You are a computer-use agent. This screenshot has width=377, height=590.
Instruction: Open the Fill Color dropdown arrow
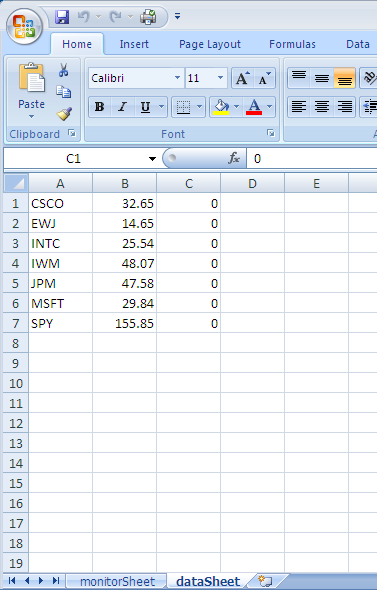(237, 107)
